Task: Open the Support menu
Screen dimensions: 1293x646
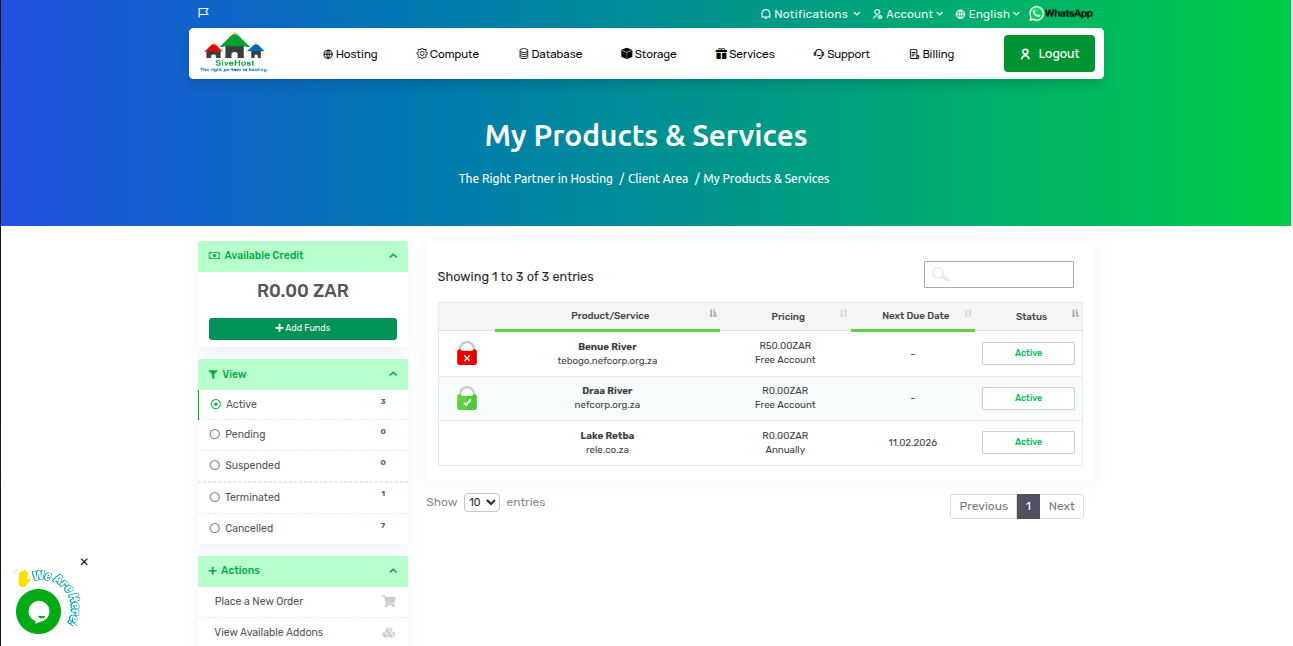Action: 841,54
